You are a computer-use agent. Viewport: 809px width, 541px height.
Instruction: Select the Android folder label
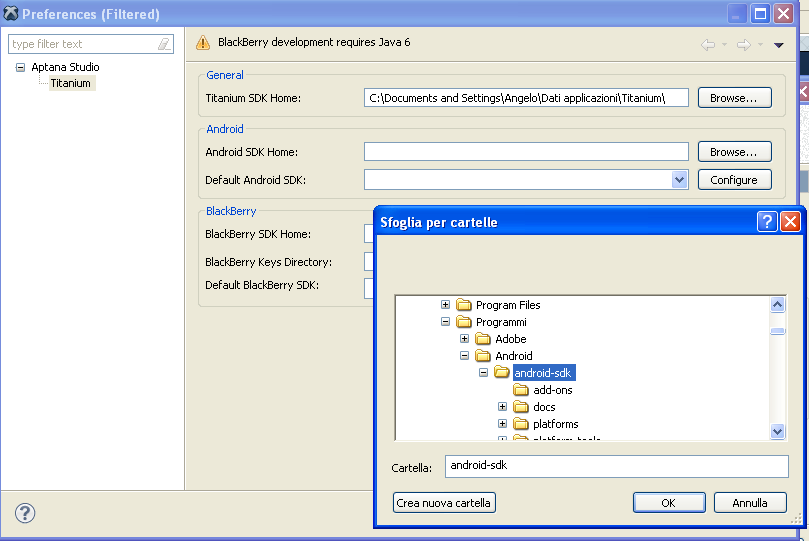(513, 356)
